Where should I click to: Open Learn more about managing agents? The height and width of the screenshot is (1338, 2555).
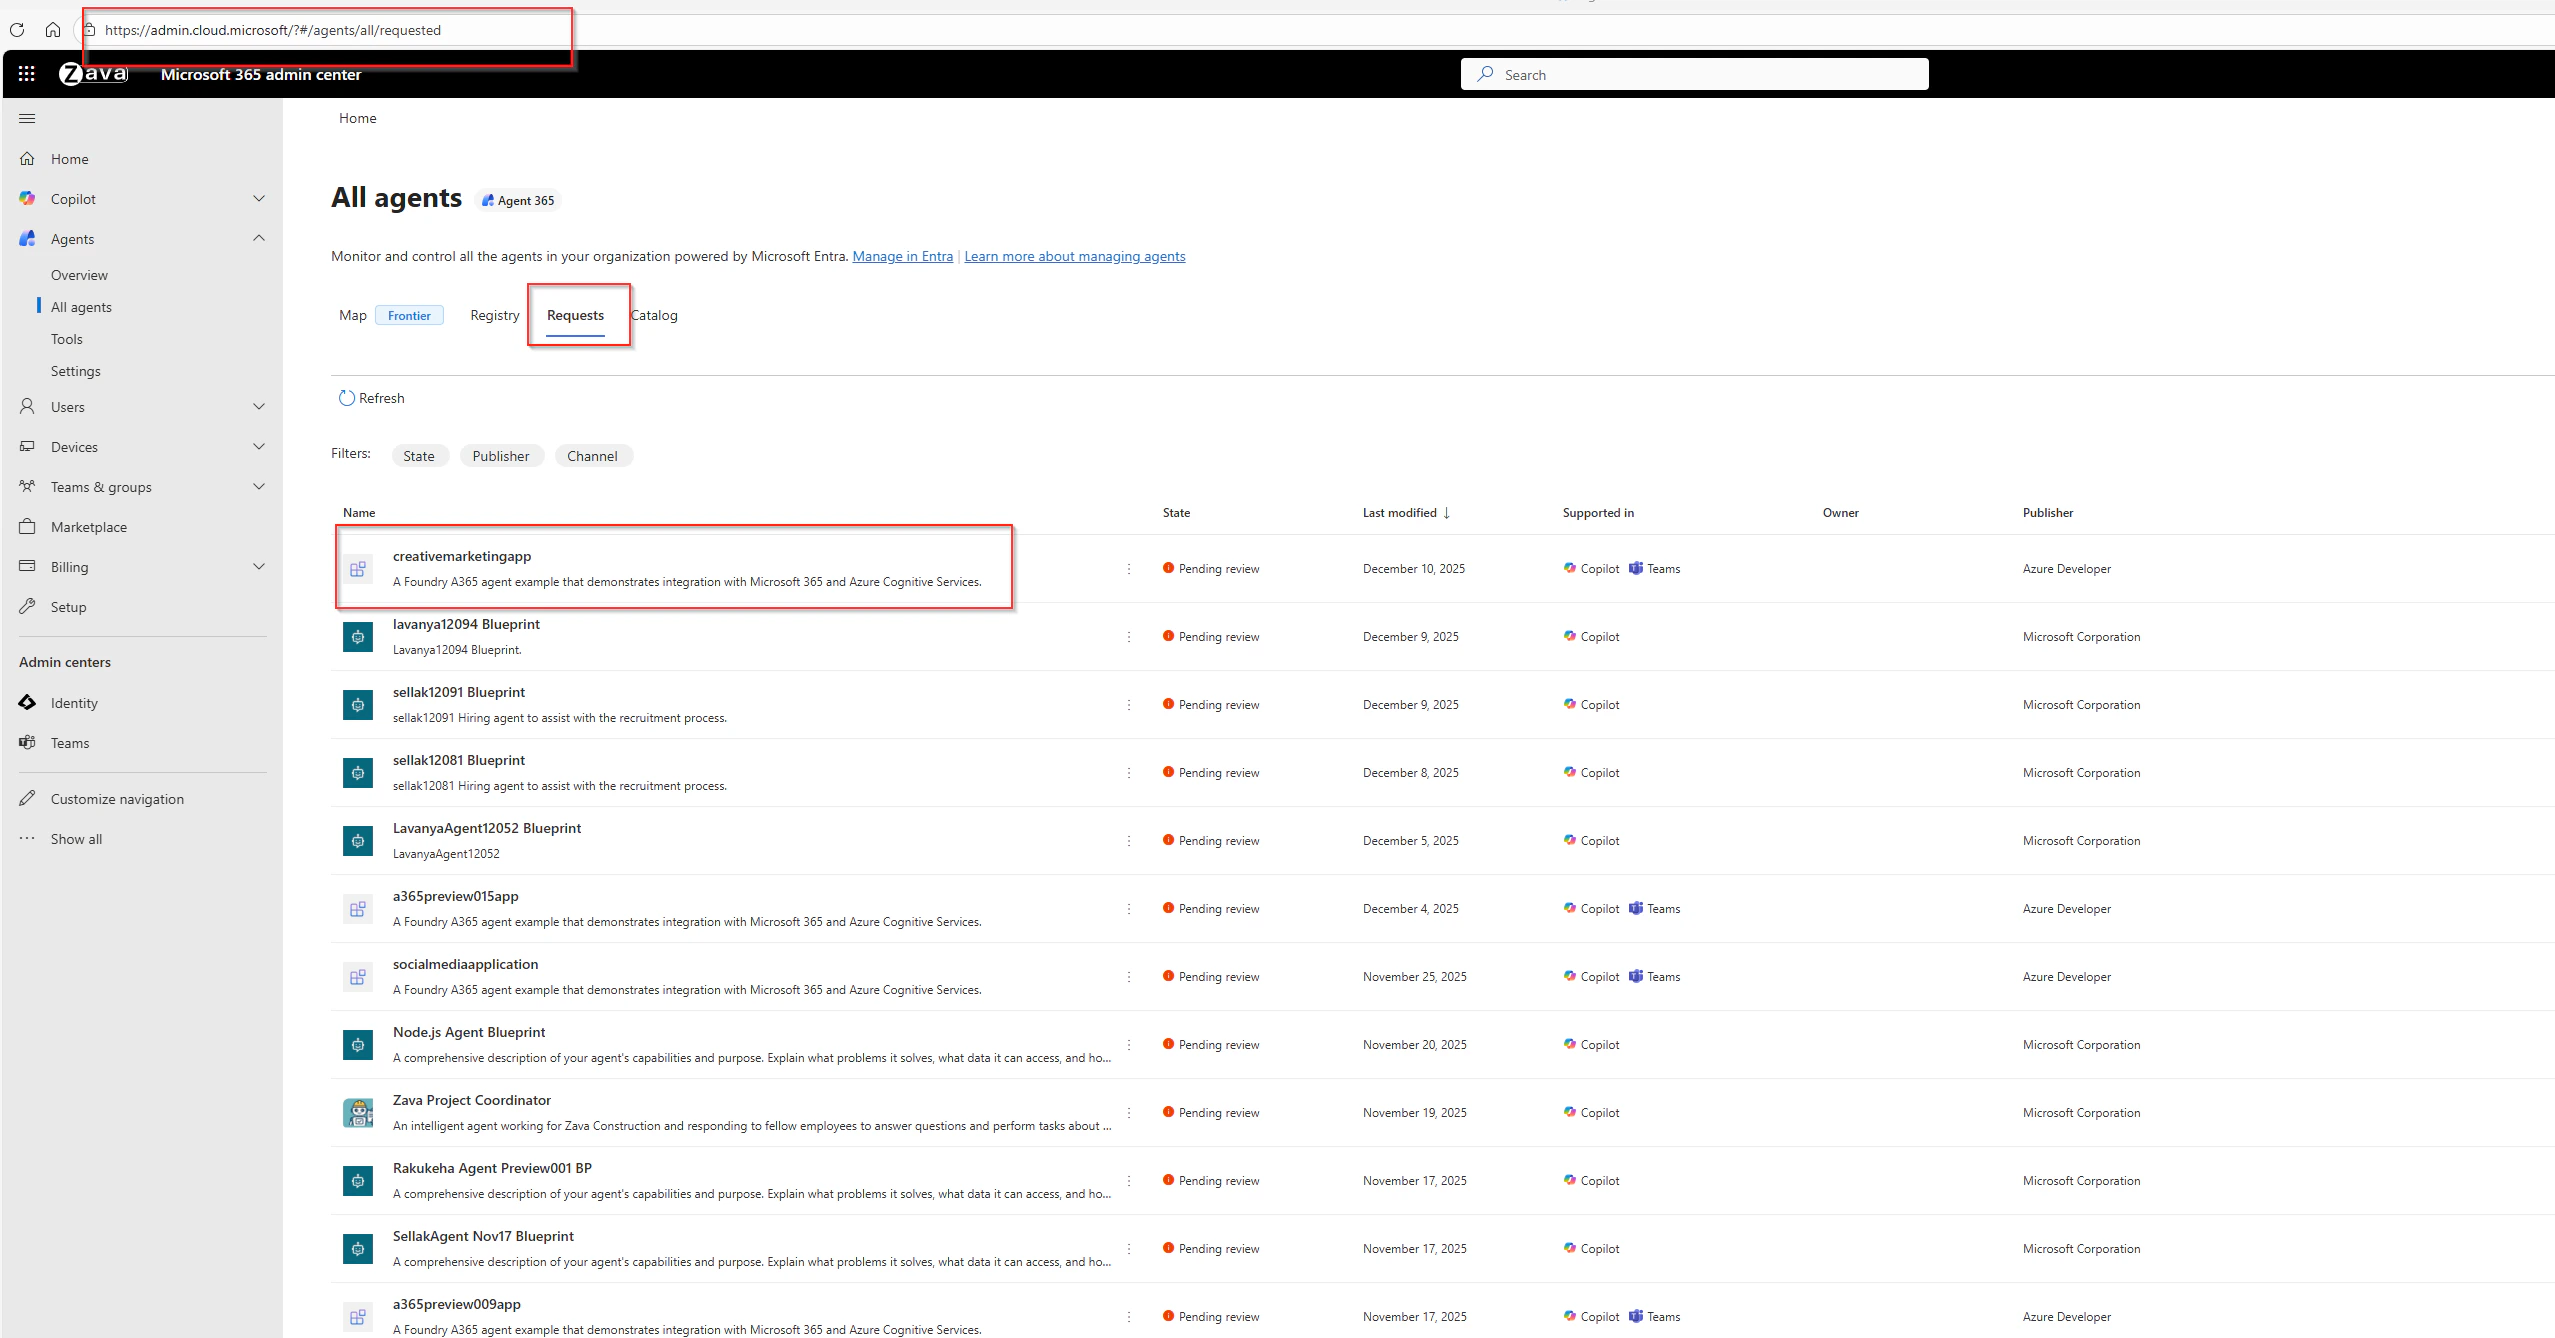1075,256
